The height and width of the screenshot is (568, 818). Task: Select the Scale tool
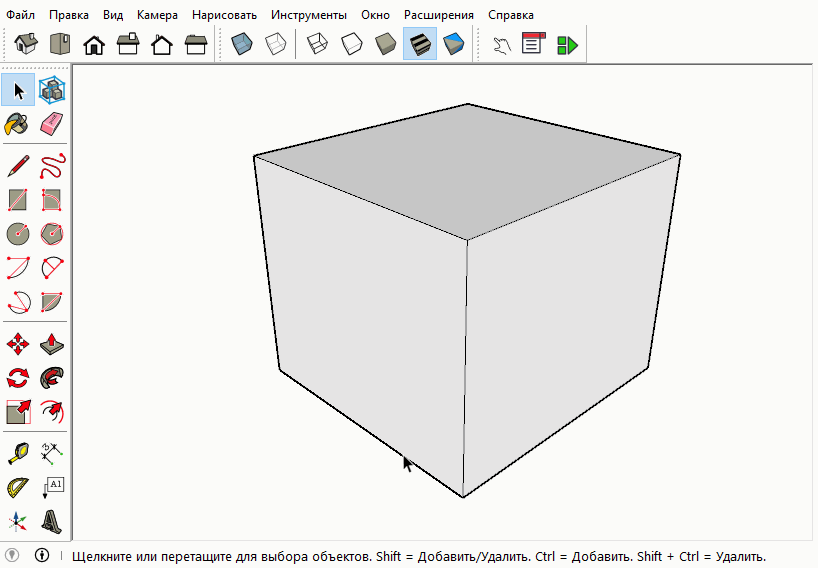point(18,412)
